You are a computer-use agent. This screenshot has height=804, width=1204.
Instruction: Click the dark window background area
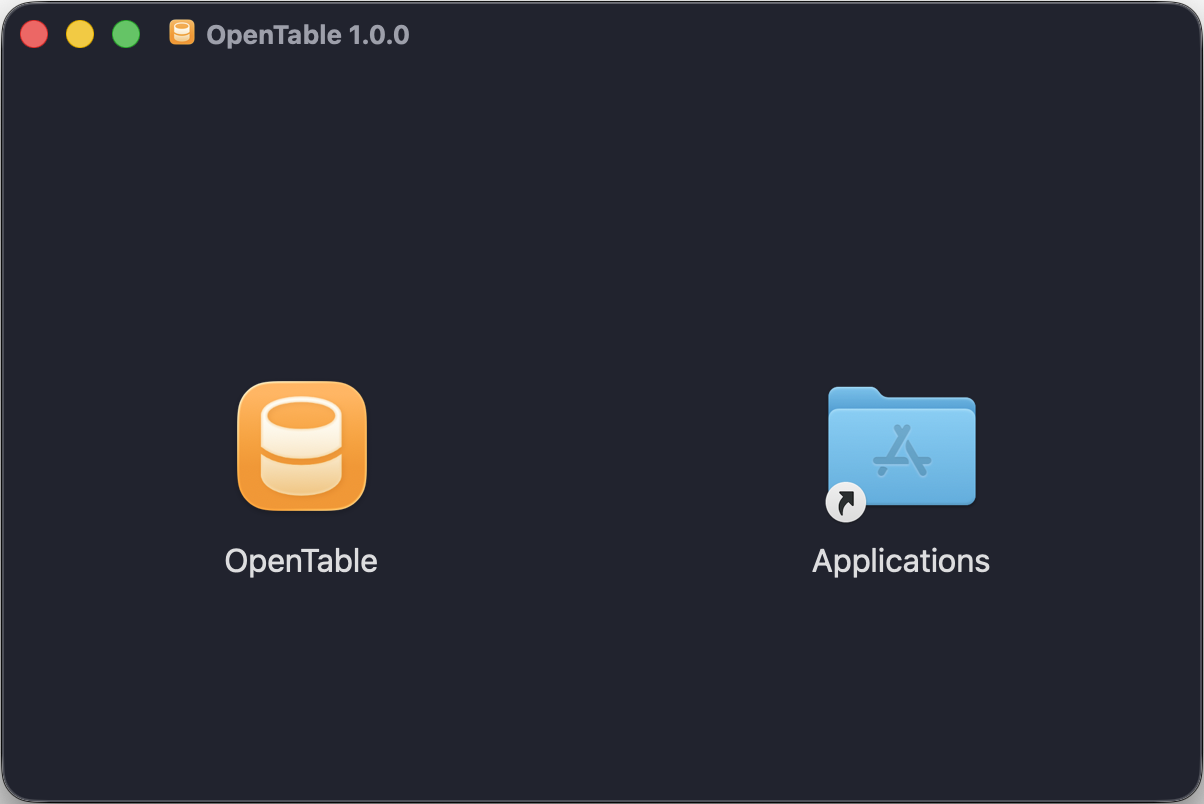pos(600,700)
